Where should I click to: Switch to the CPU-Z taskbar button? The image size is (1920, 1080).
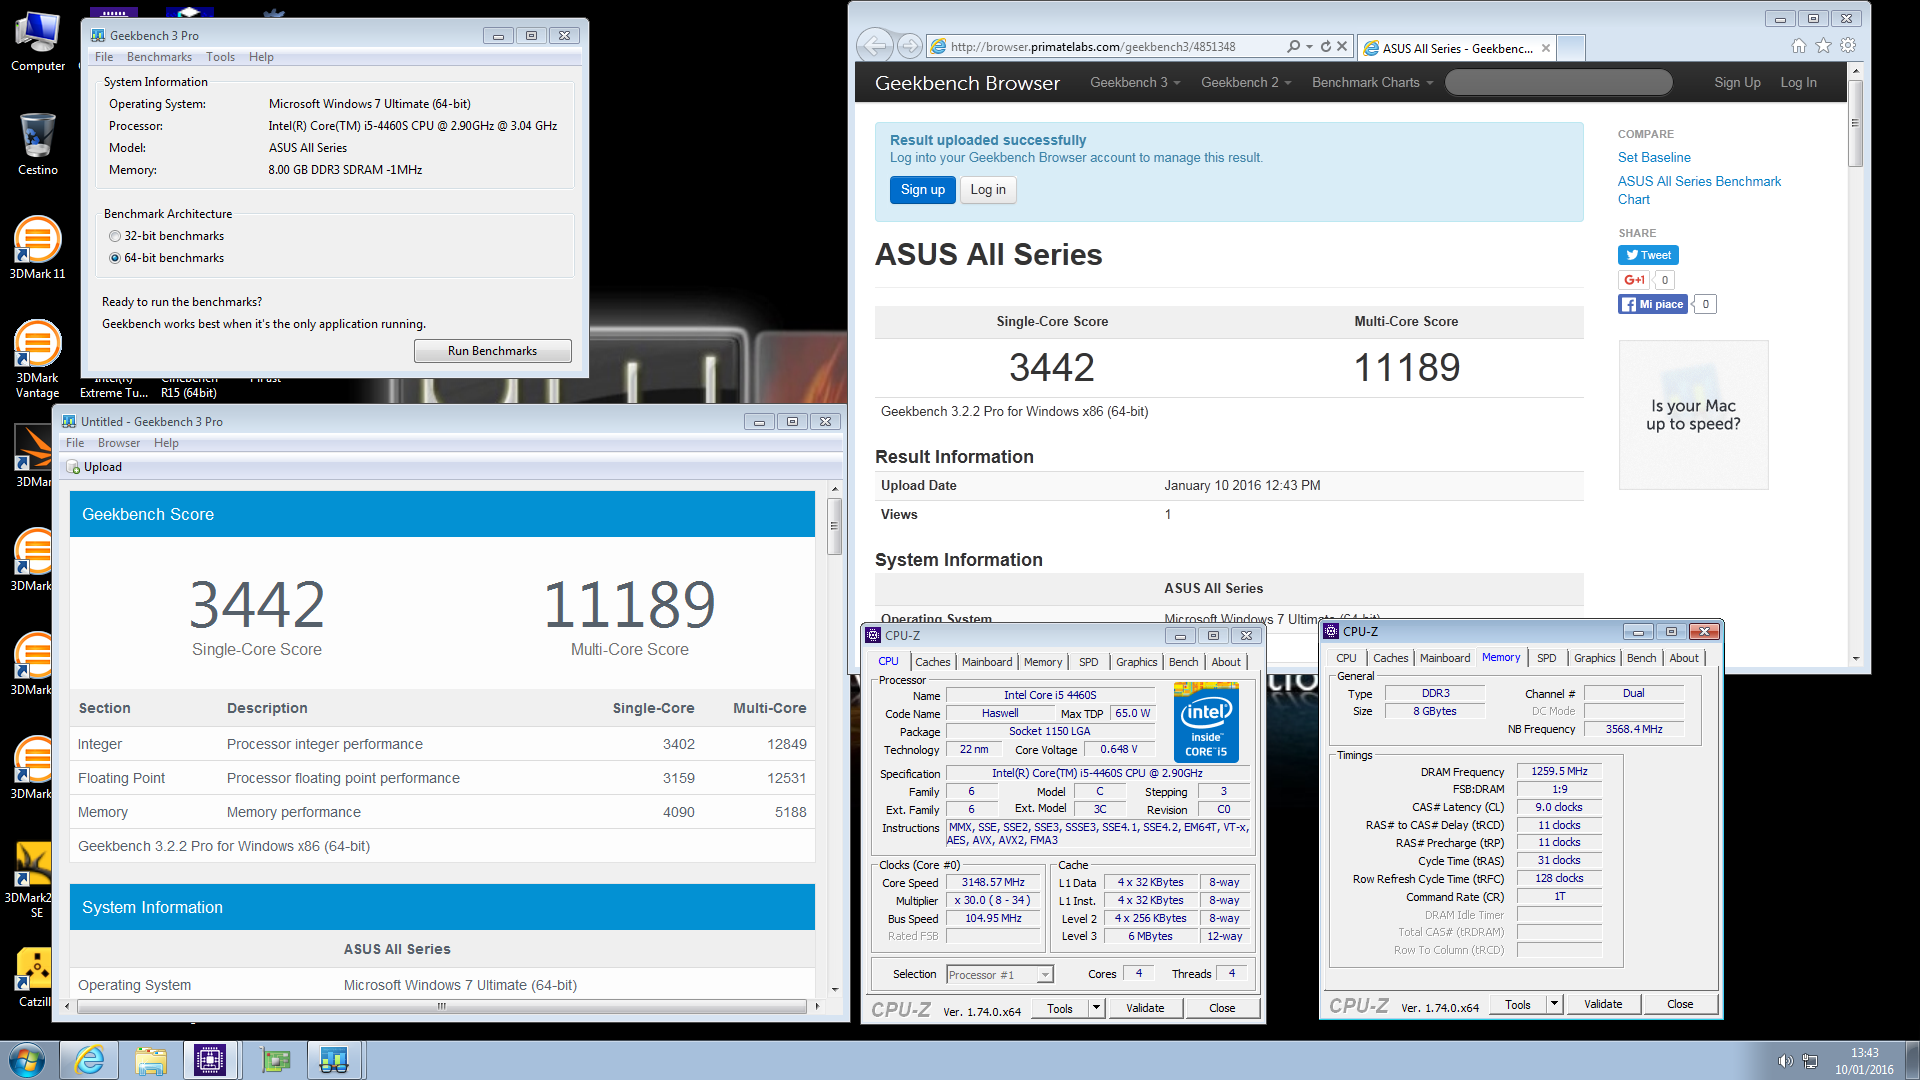point(210,1060)
